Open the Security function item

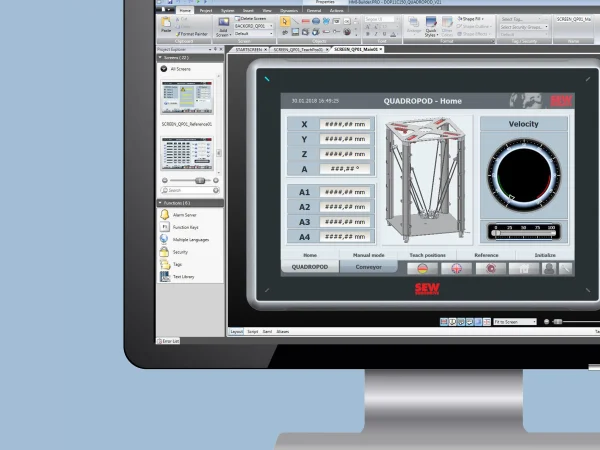coord(180,252)
